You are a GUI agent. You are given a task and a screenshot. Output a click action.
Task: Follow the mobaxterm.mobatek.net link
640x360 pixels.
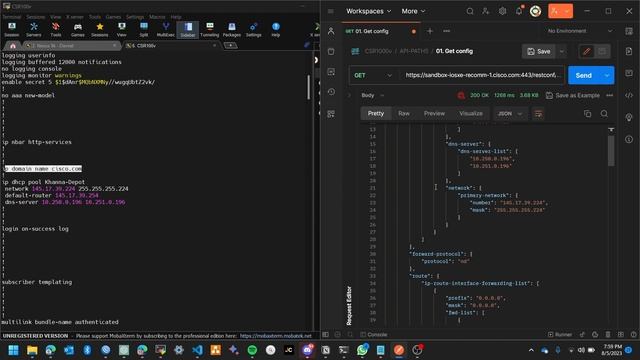point(276,336)
